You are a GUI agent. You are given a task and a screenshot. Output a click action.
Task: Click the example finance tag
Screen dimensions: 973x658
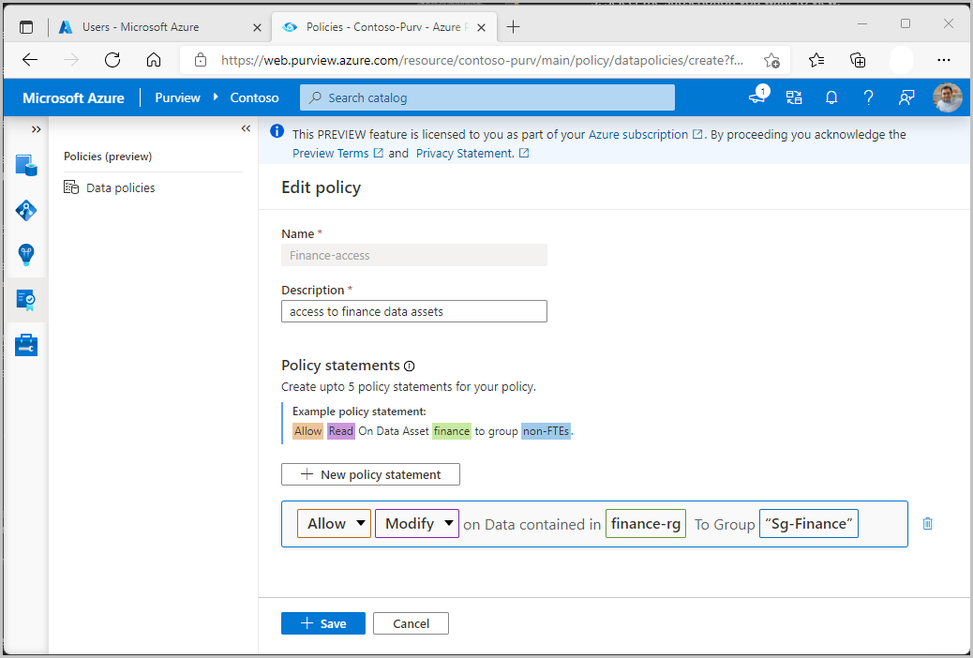point(452,431)
